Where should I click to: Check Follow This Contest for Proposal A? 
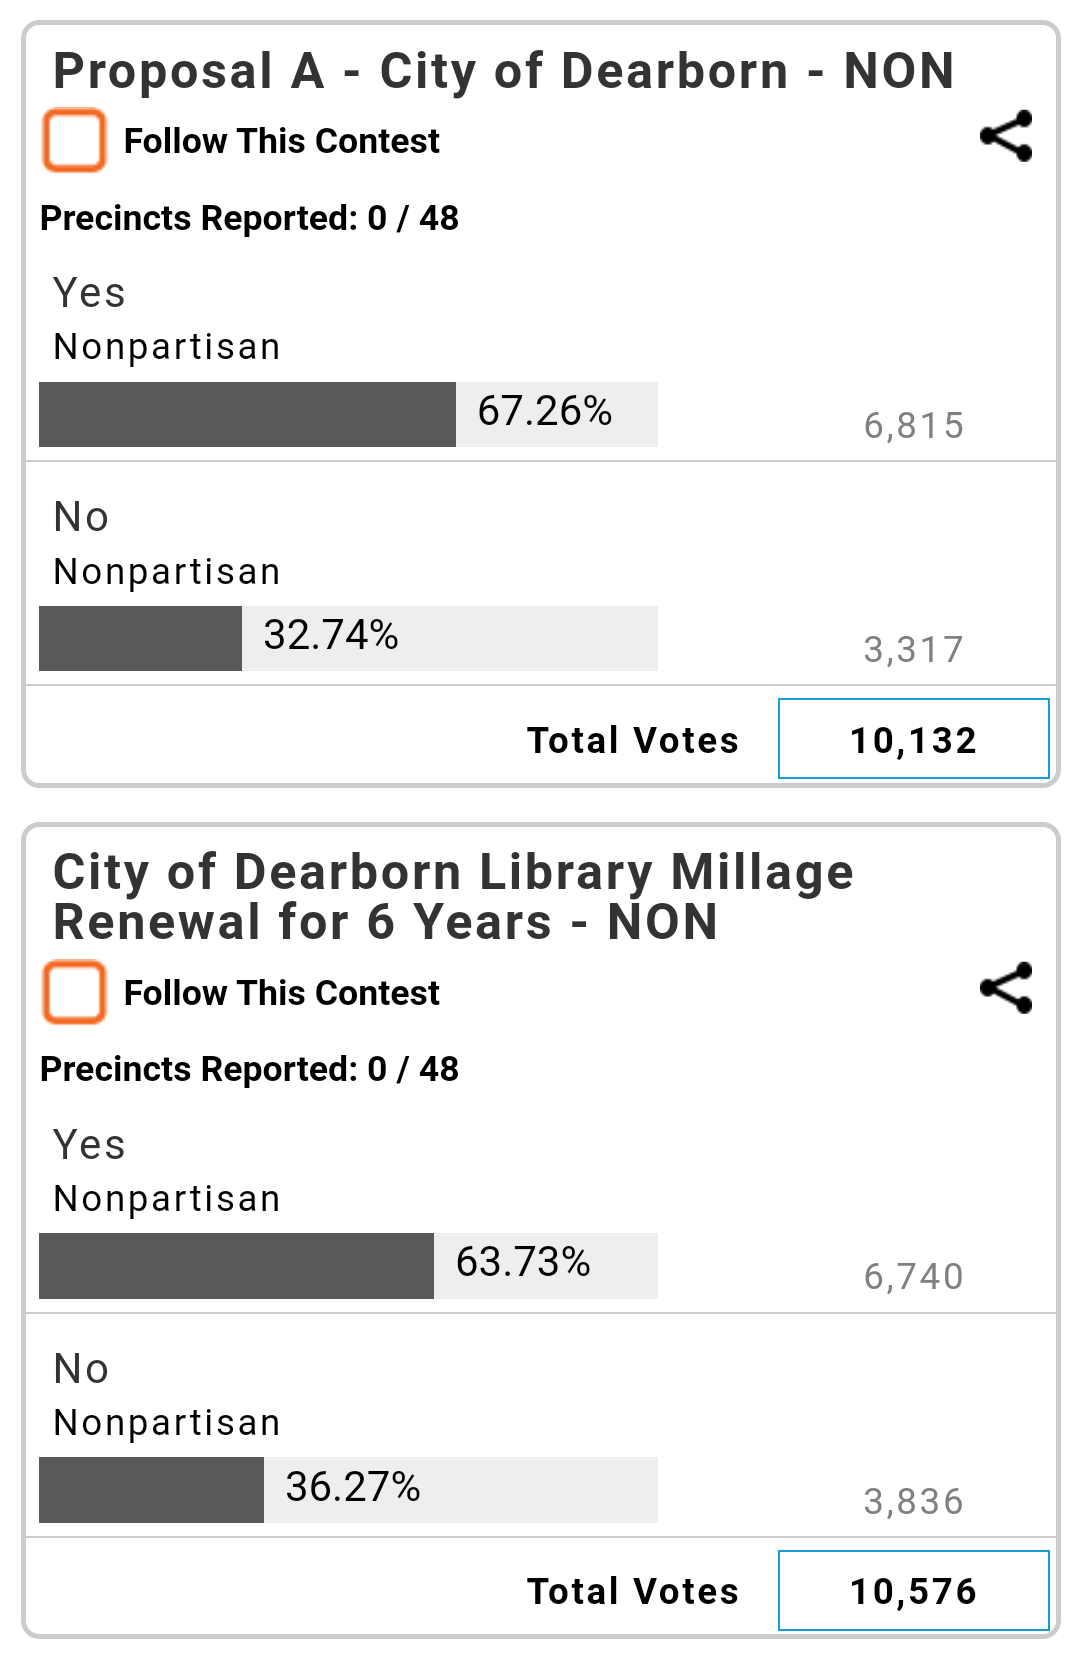point(74,140)
